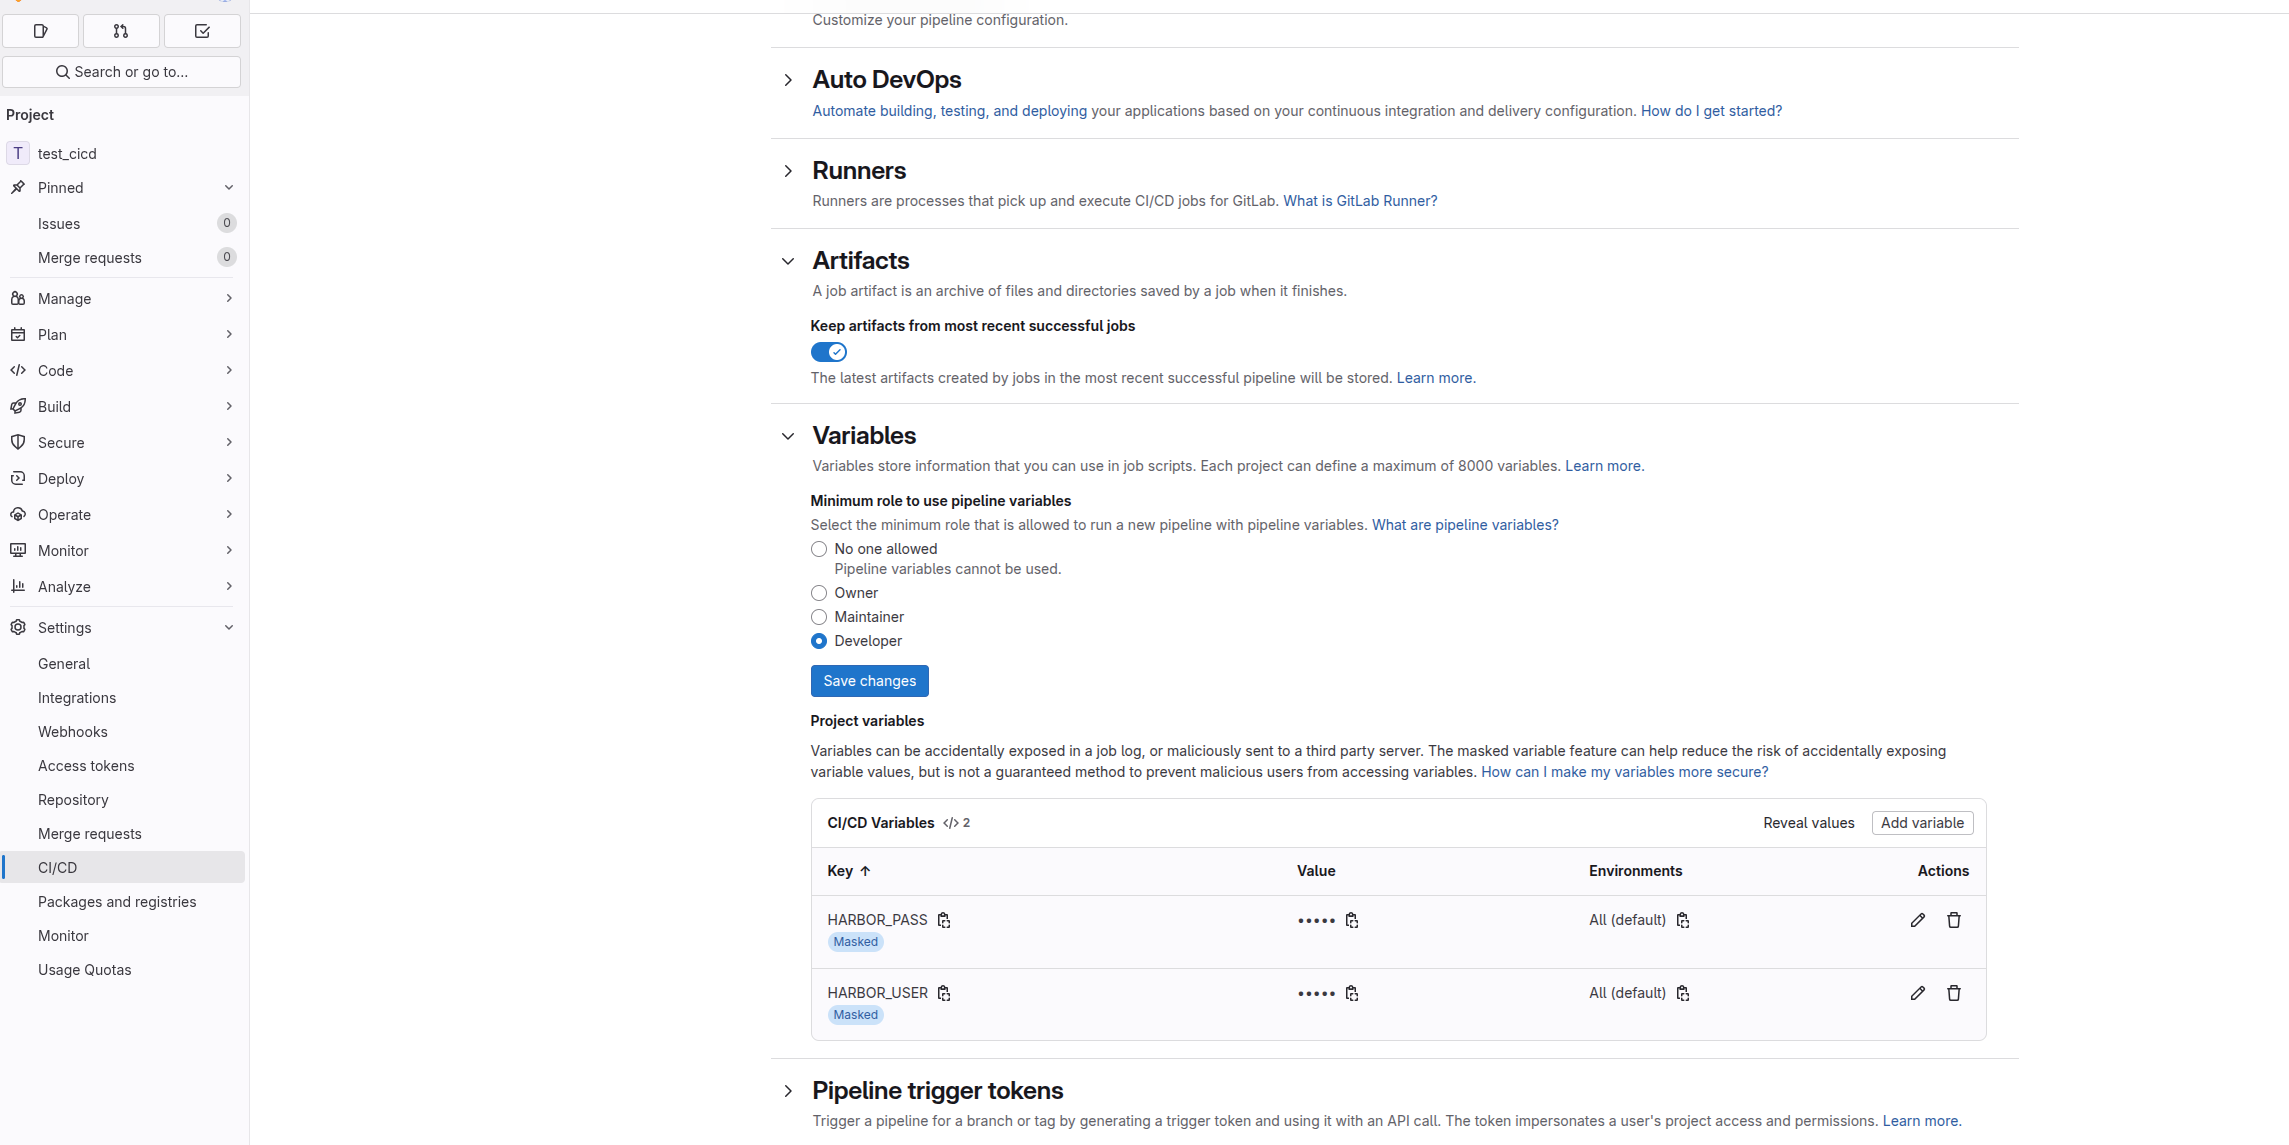Open Packages and registries settings
The height and width of the screenshot is (1145, 2289).
(x=117, y=902)
